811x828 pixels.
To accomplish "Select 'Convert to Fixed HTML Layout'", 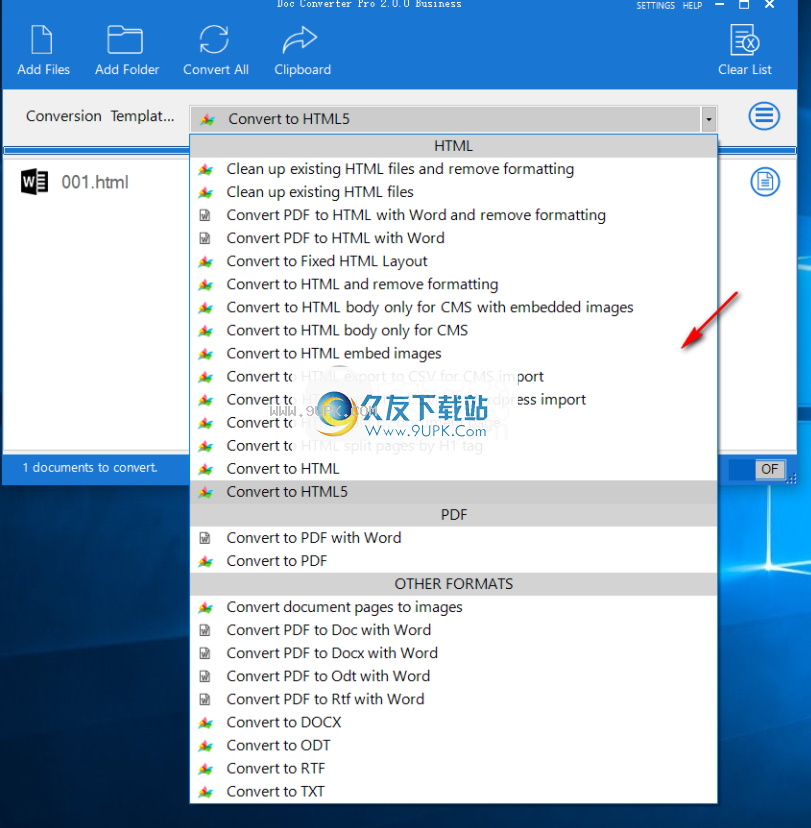I will point(454,261).
